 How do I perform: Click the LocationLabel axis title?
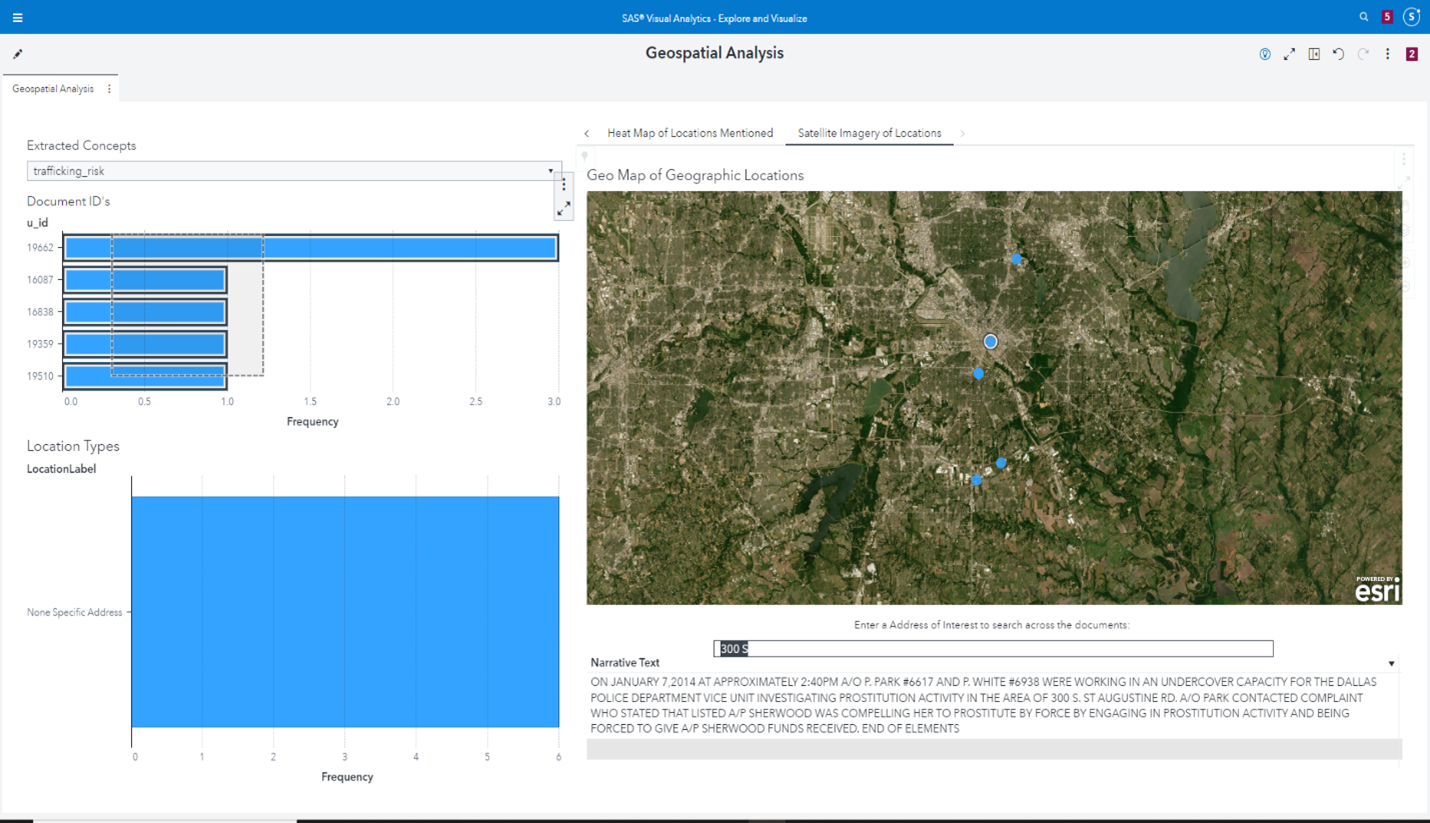[x=61, y=469]
